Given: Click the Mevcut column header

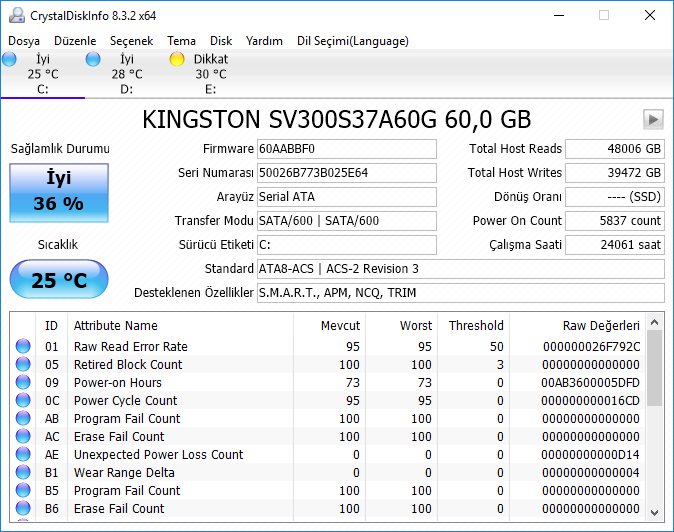Looking at the screenshot, I should click(x=330, y=326).
